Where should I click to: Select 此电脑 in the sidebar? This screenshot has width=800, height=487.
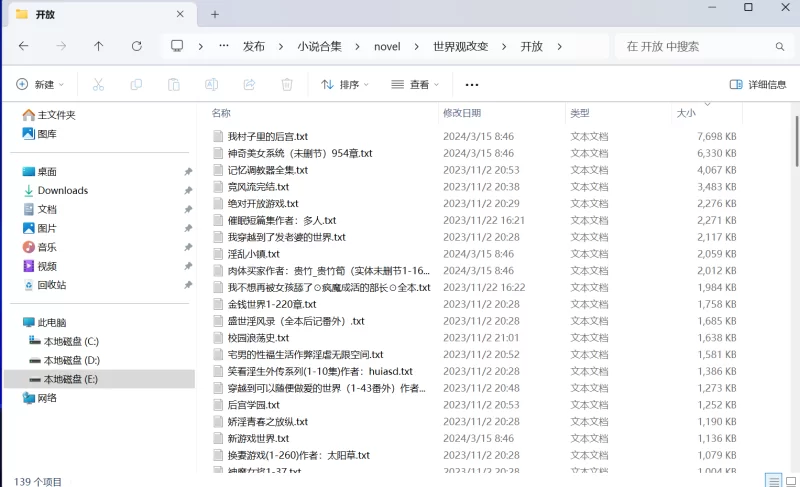44,323
